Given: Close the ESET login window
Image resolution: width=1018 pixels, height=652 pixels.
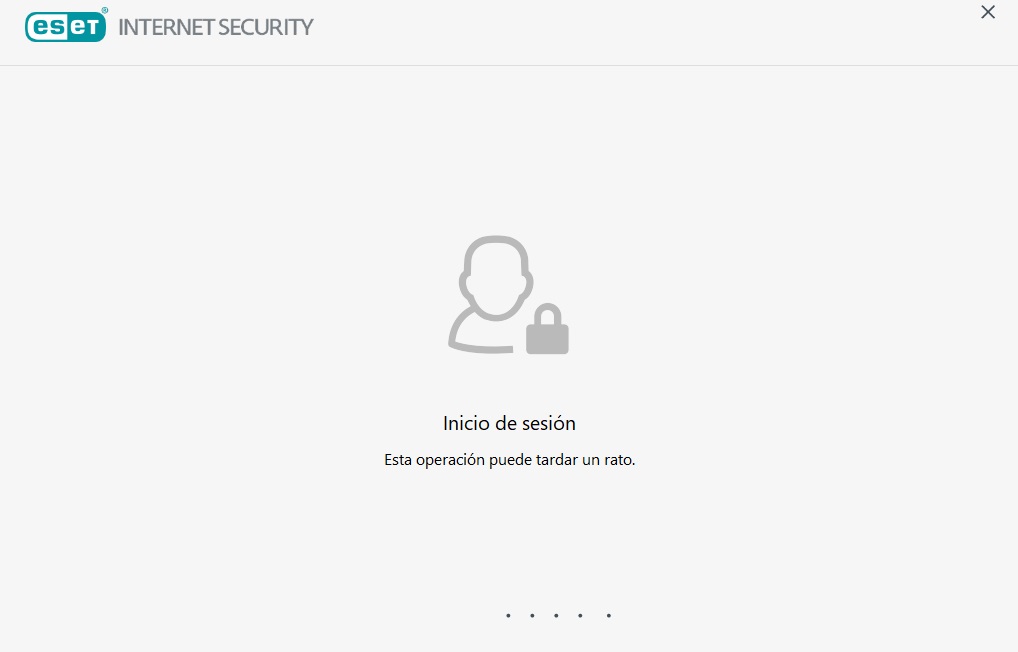Looking at the screenshot, I should click(987, 12).
